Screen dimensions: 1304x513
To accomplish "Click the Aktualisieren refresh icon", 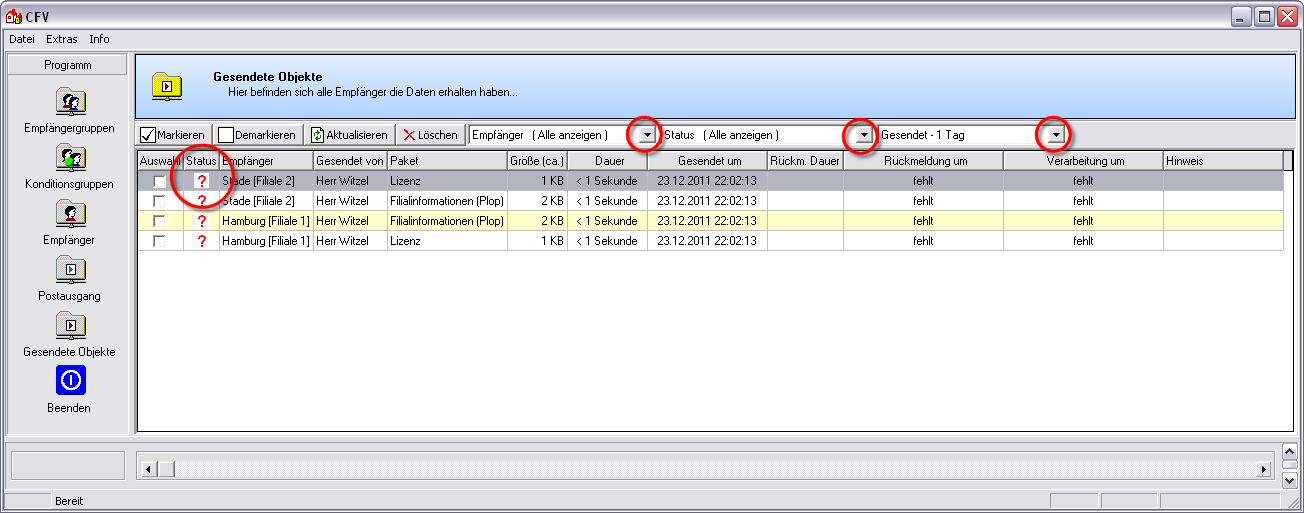I will pos(317,135).
